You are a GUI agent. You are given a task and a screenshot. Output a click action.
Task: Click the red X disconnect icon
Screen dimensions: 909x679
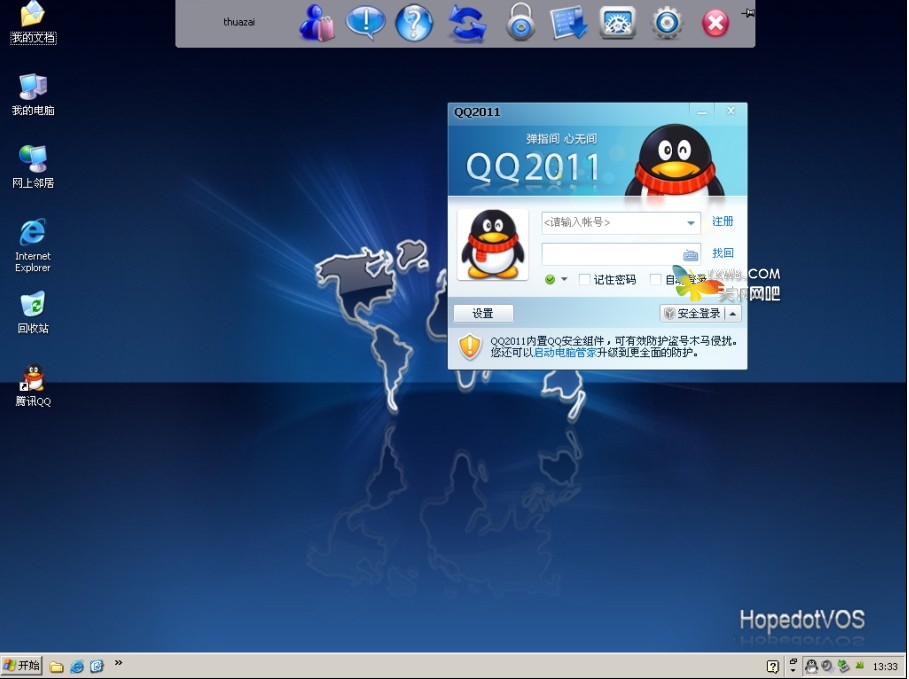[x=715, y=24]
